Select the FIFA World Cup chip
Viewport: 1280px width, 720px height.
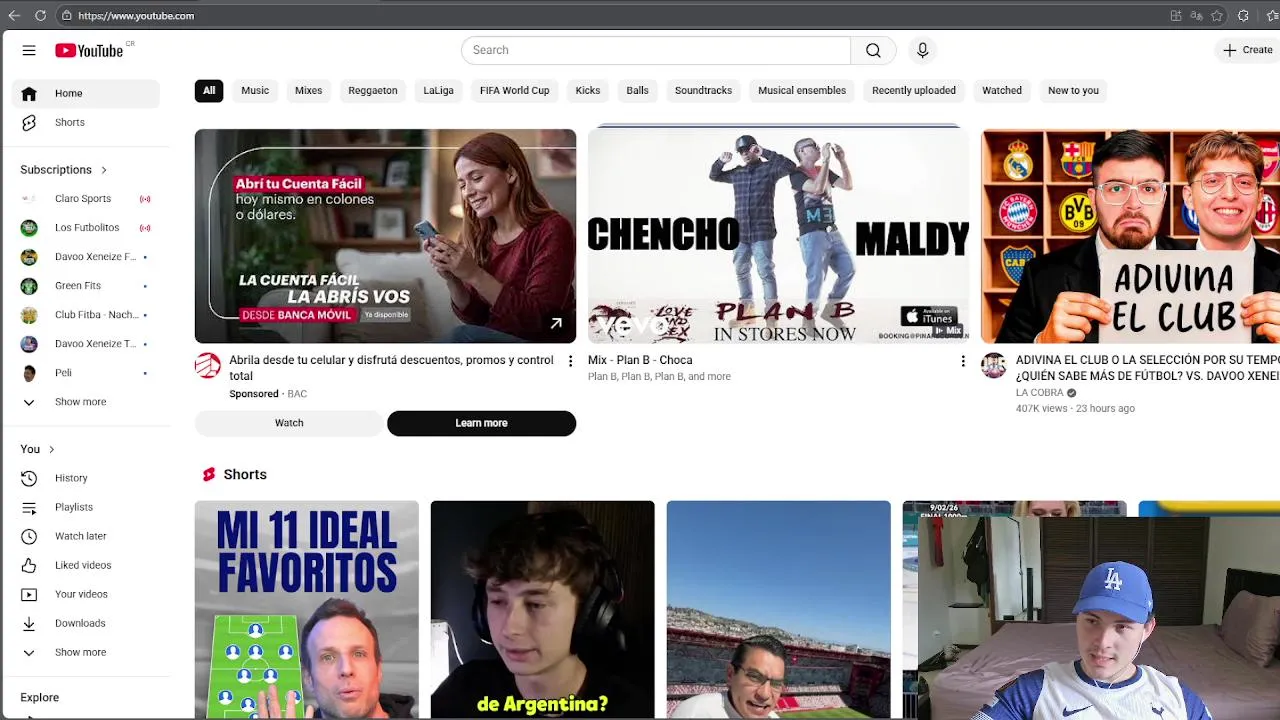coord(514,90)
